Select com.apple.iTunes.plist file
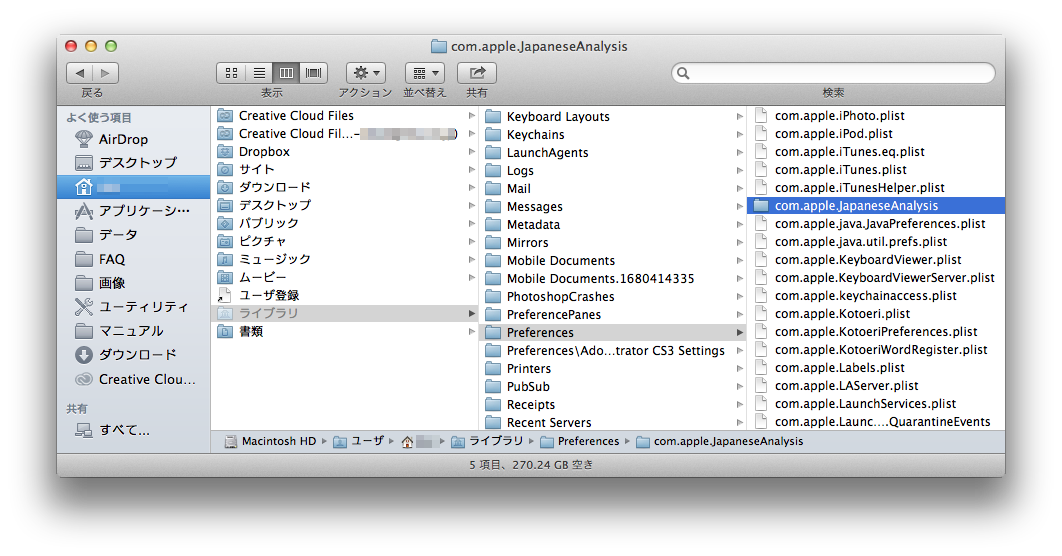Image resolution: width=1062 pixels, height=556 pixels. click(876, 169)
